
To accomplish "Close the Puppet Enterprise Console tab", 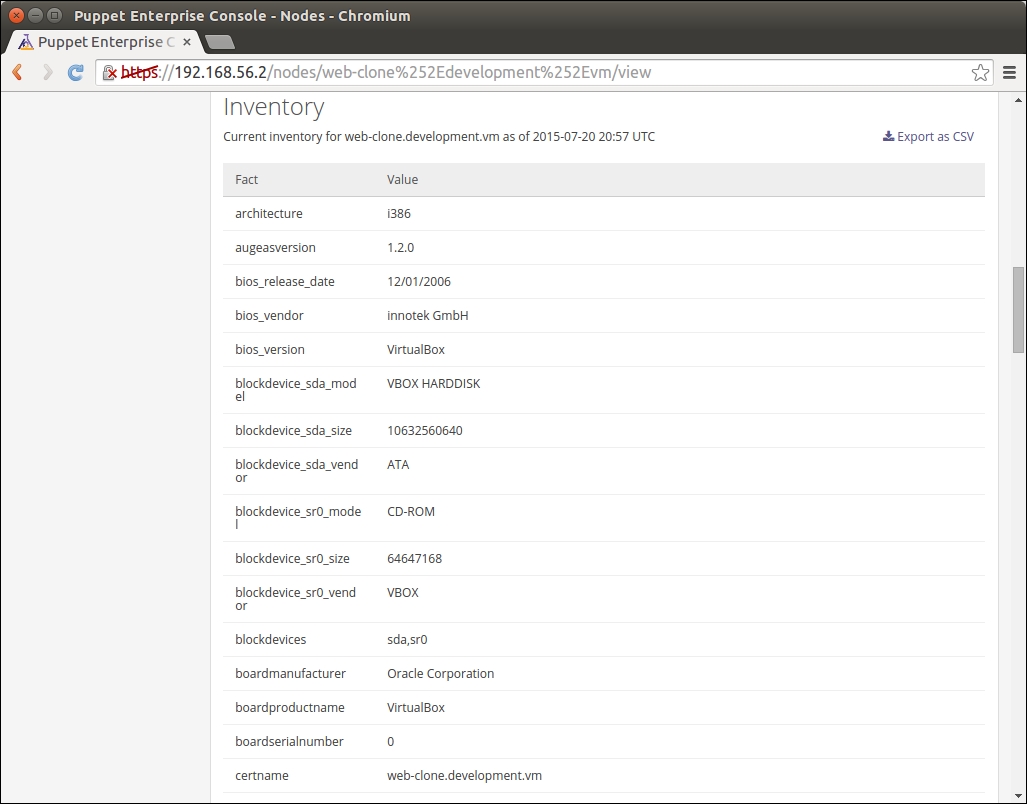I will click(187, 42).
